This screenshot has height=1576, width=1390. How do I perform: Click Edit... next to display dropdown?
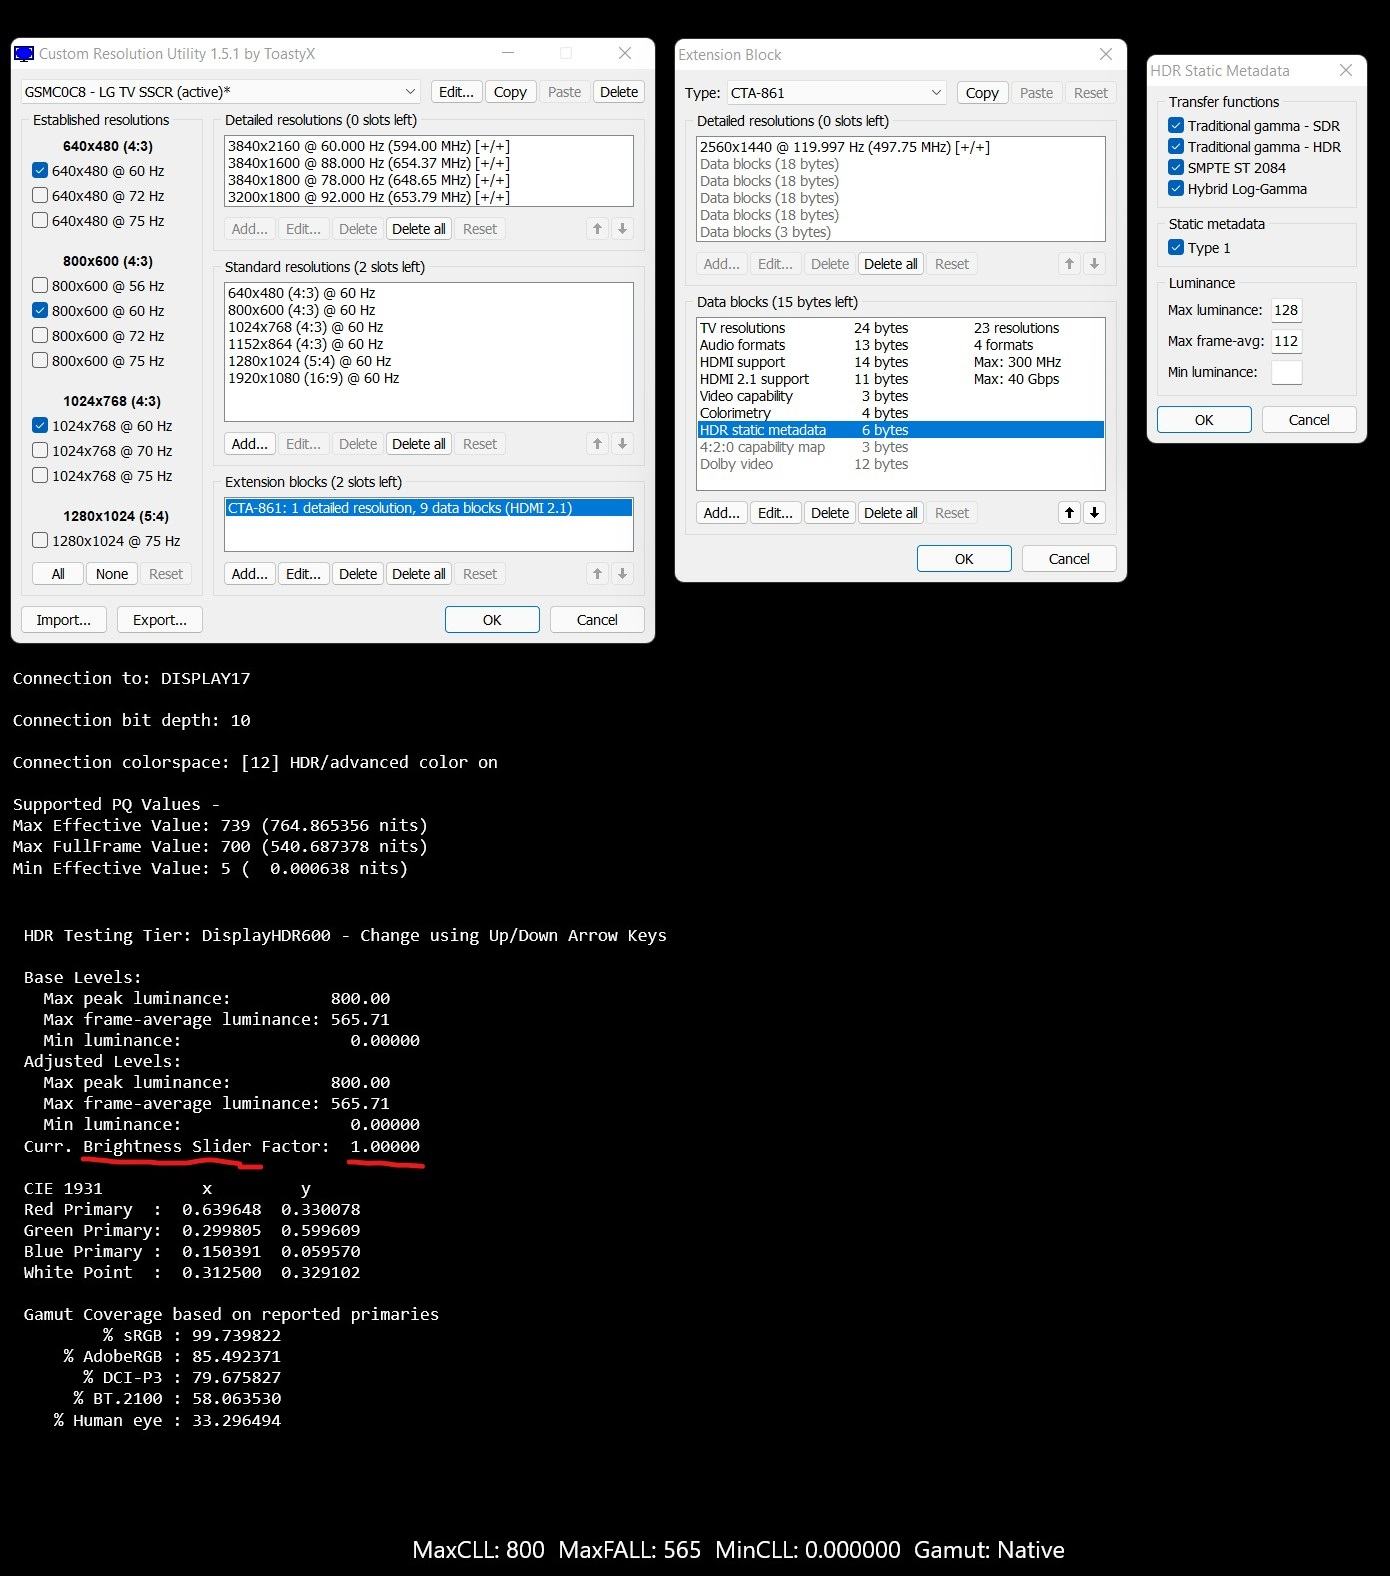(457, 92)
